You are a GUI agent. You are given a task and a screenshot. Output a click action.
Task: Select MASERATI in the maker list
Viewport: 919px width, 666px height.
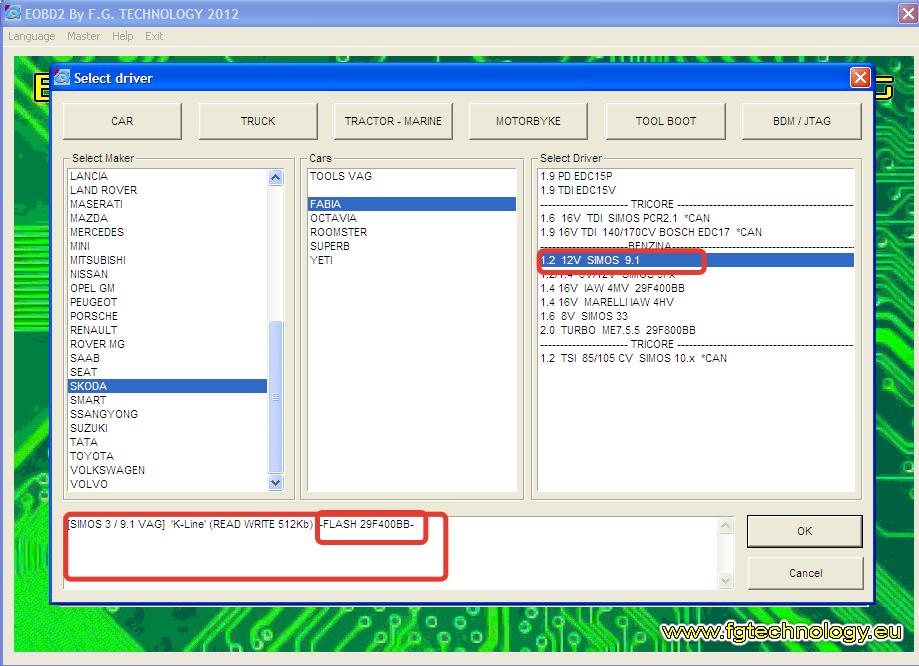coord(168,205)
